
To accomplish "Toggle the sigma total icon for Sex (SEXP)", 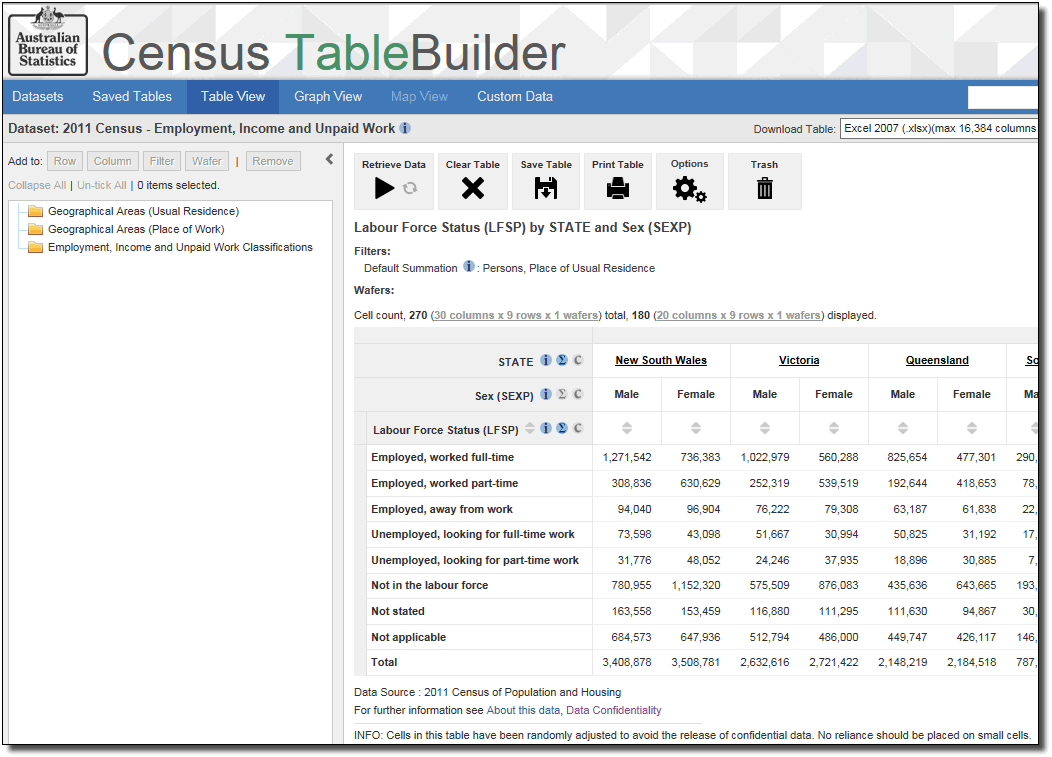I will [x=562, y=395].
